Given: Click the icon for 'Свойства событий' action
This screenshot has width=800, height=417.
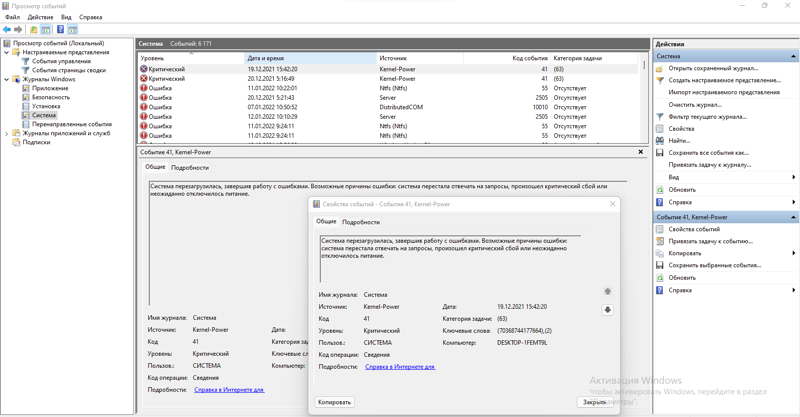Looking at the screenshot, I should pos(660,229).
